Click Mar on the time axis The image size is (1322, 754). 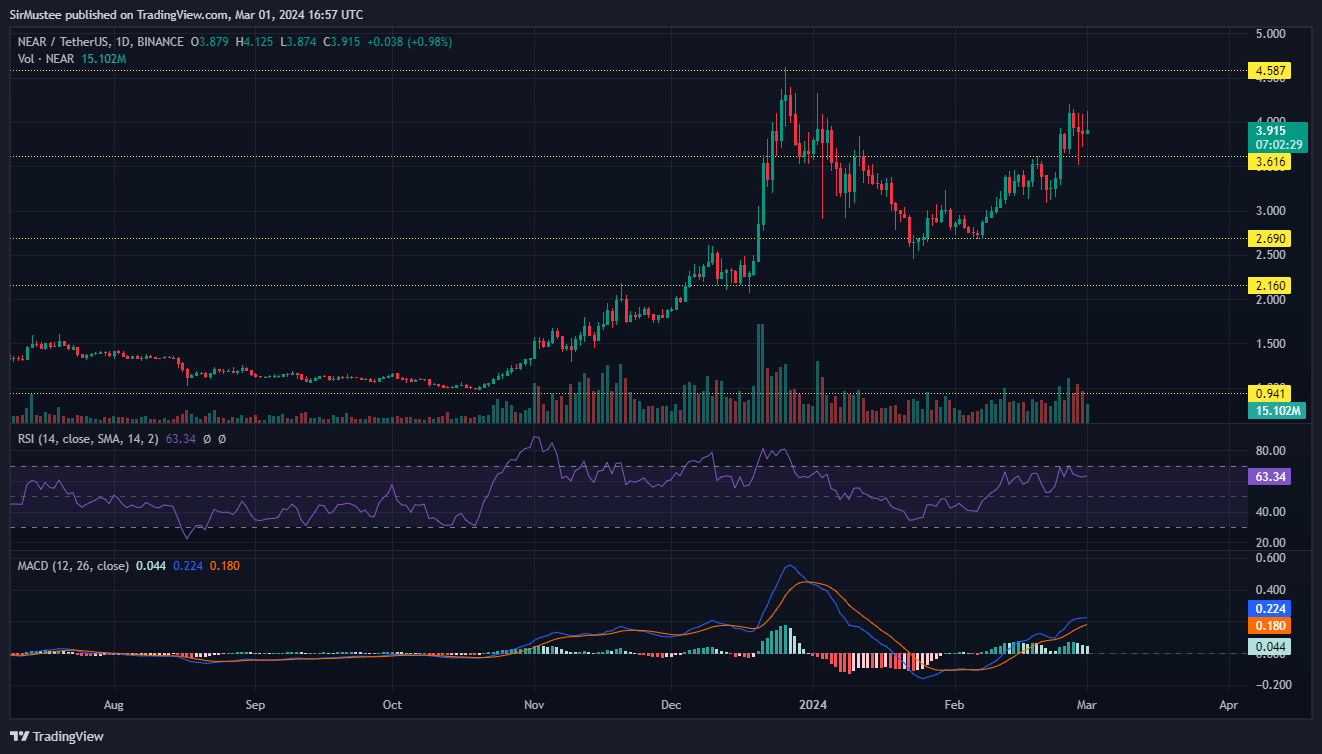1085,705
